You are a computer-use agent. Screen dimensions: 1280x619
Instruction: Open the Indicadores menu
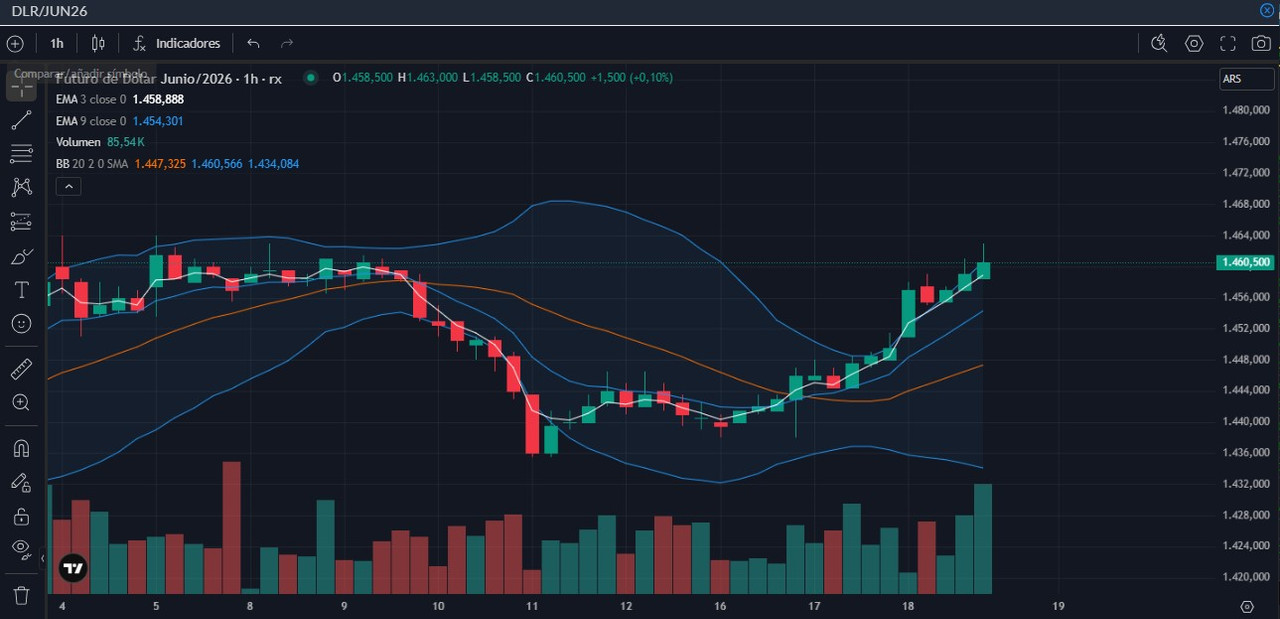click(x=176, y=43)
